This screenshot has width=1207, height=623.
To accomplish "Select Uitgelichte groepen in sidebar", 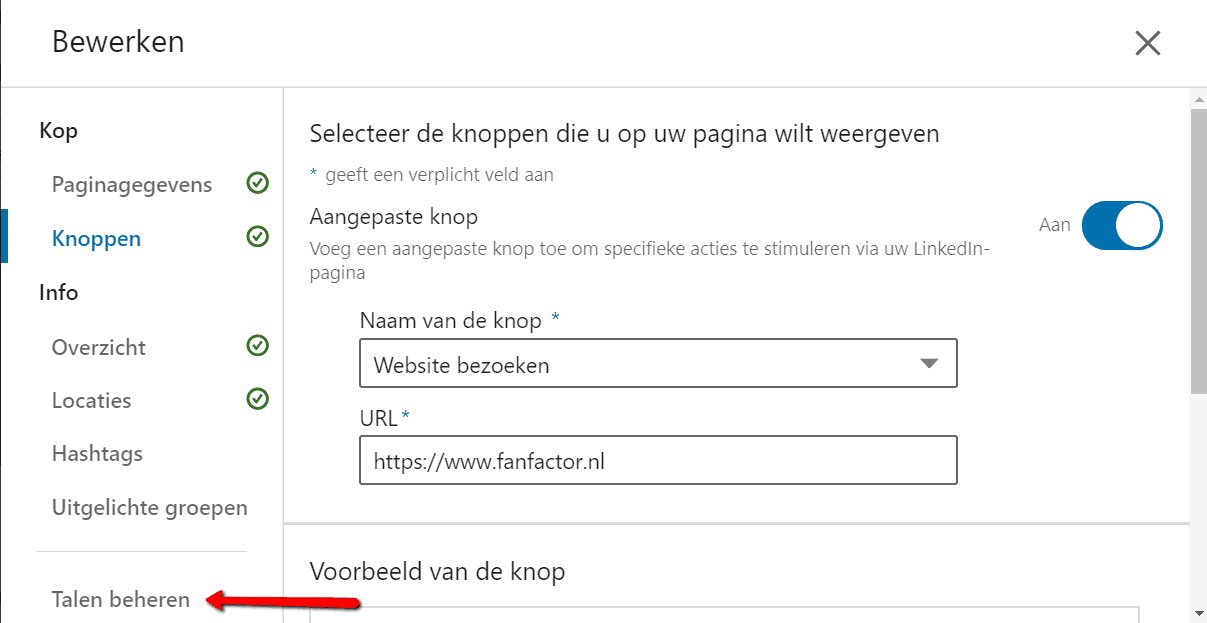I will (150, 507).
